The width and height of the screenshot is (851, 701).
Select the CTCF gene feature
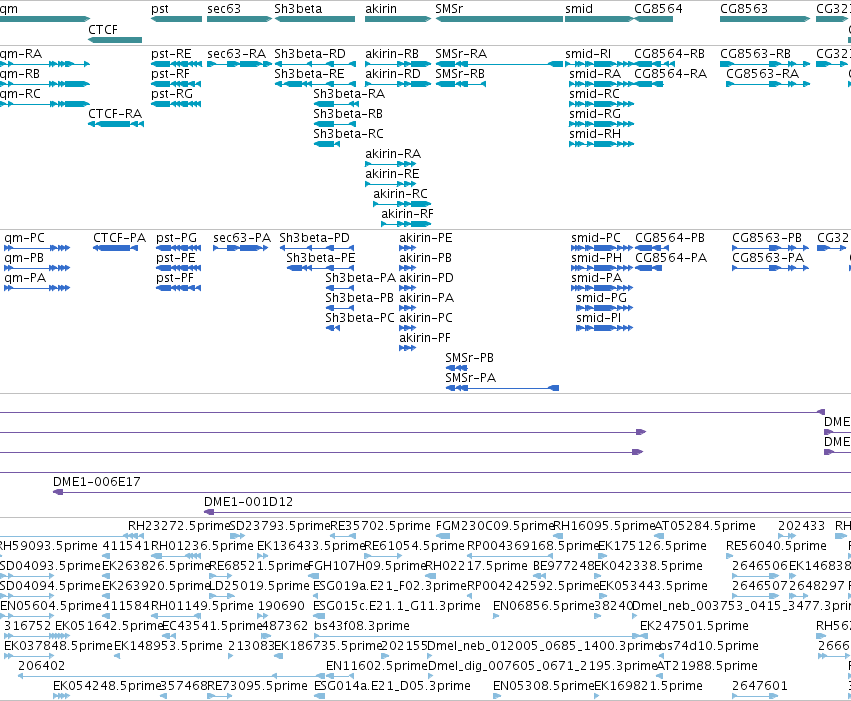click(x=115, y=40)
